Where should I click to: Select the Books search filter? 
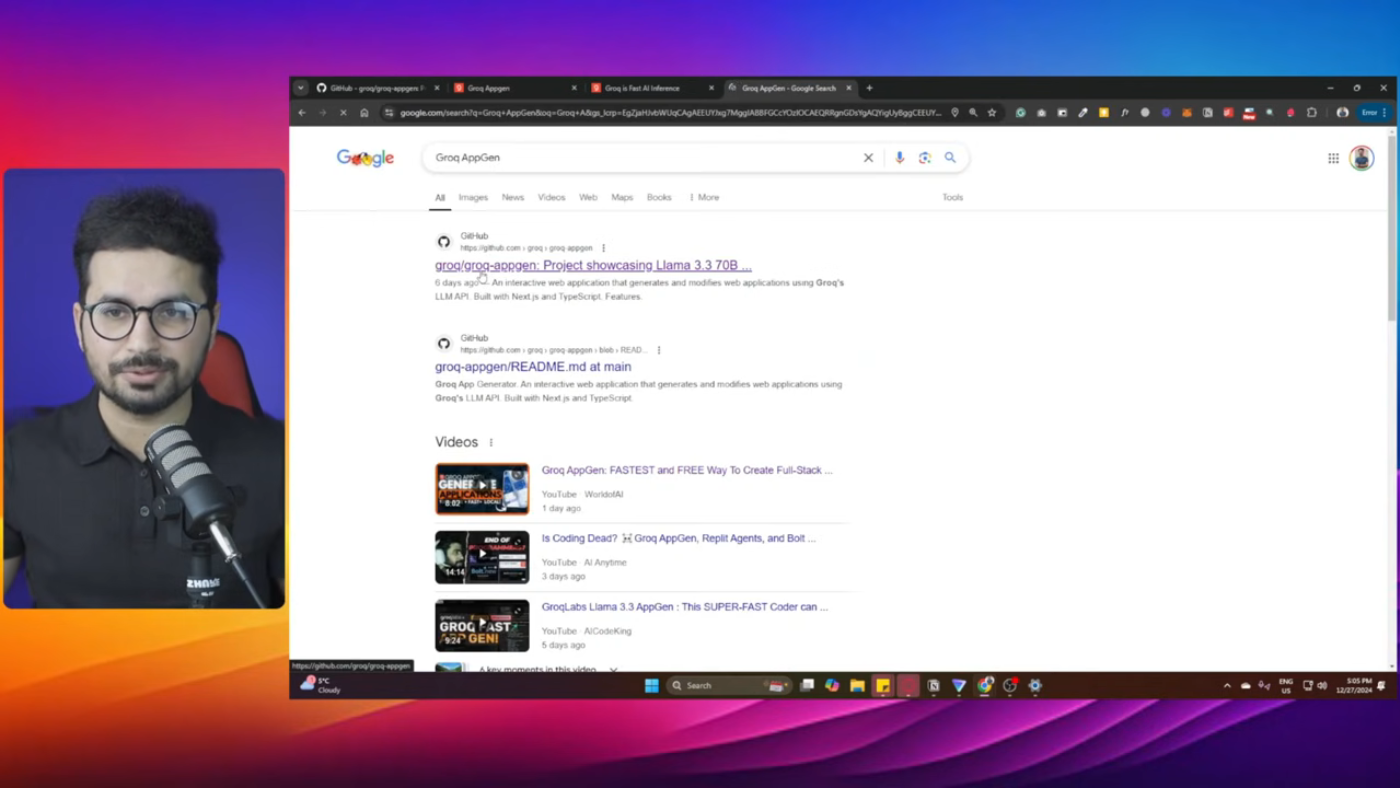659,197
